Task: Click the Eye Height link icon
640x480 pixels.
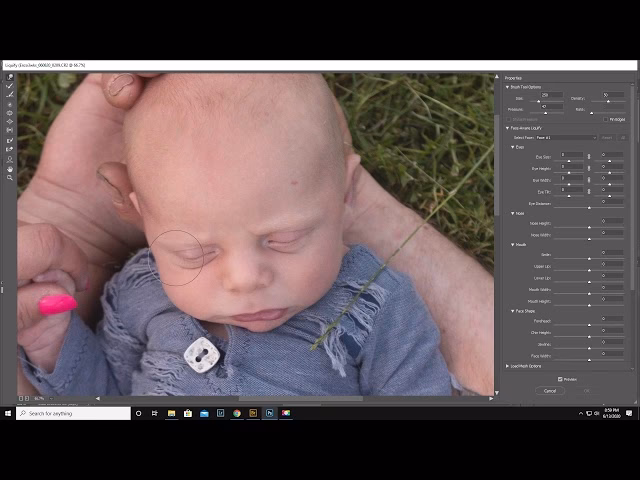Action: (x=589, y=168)
